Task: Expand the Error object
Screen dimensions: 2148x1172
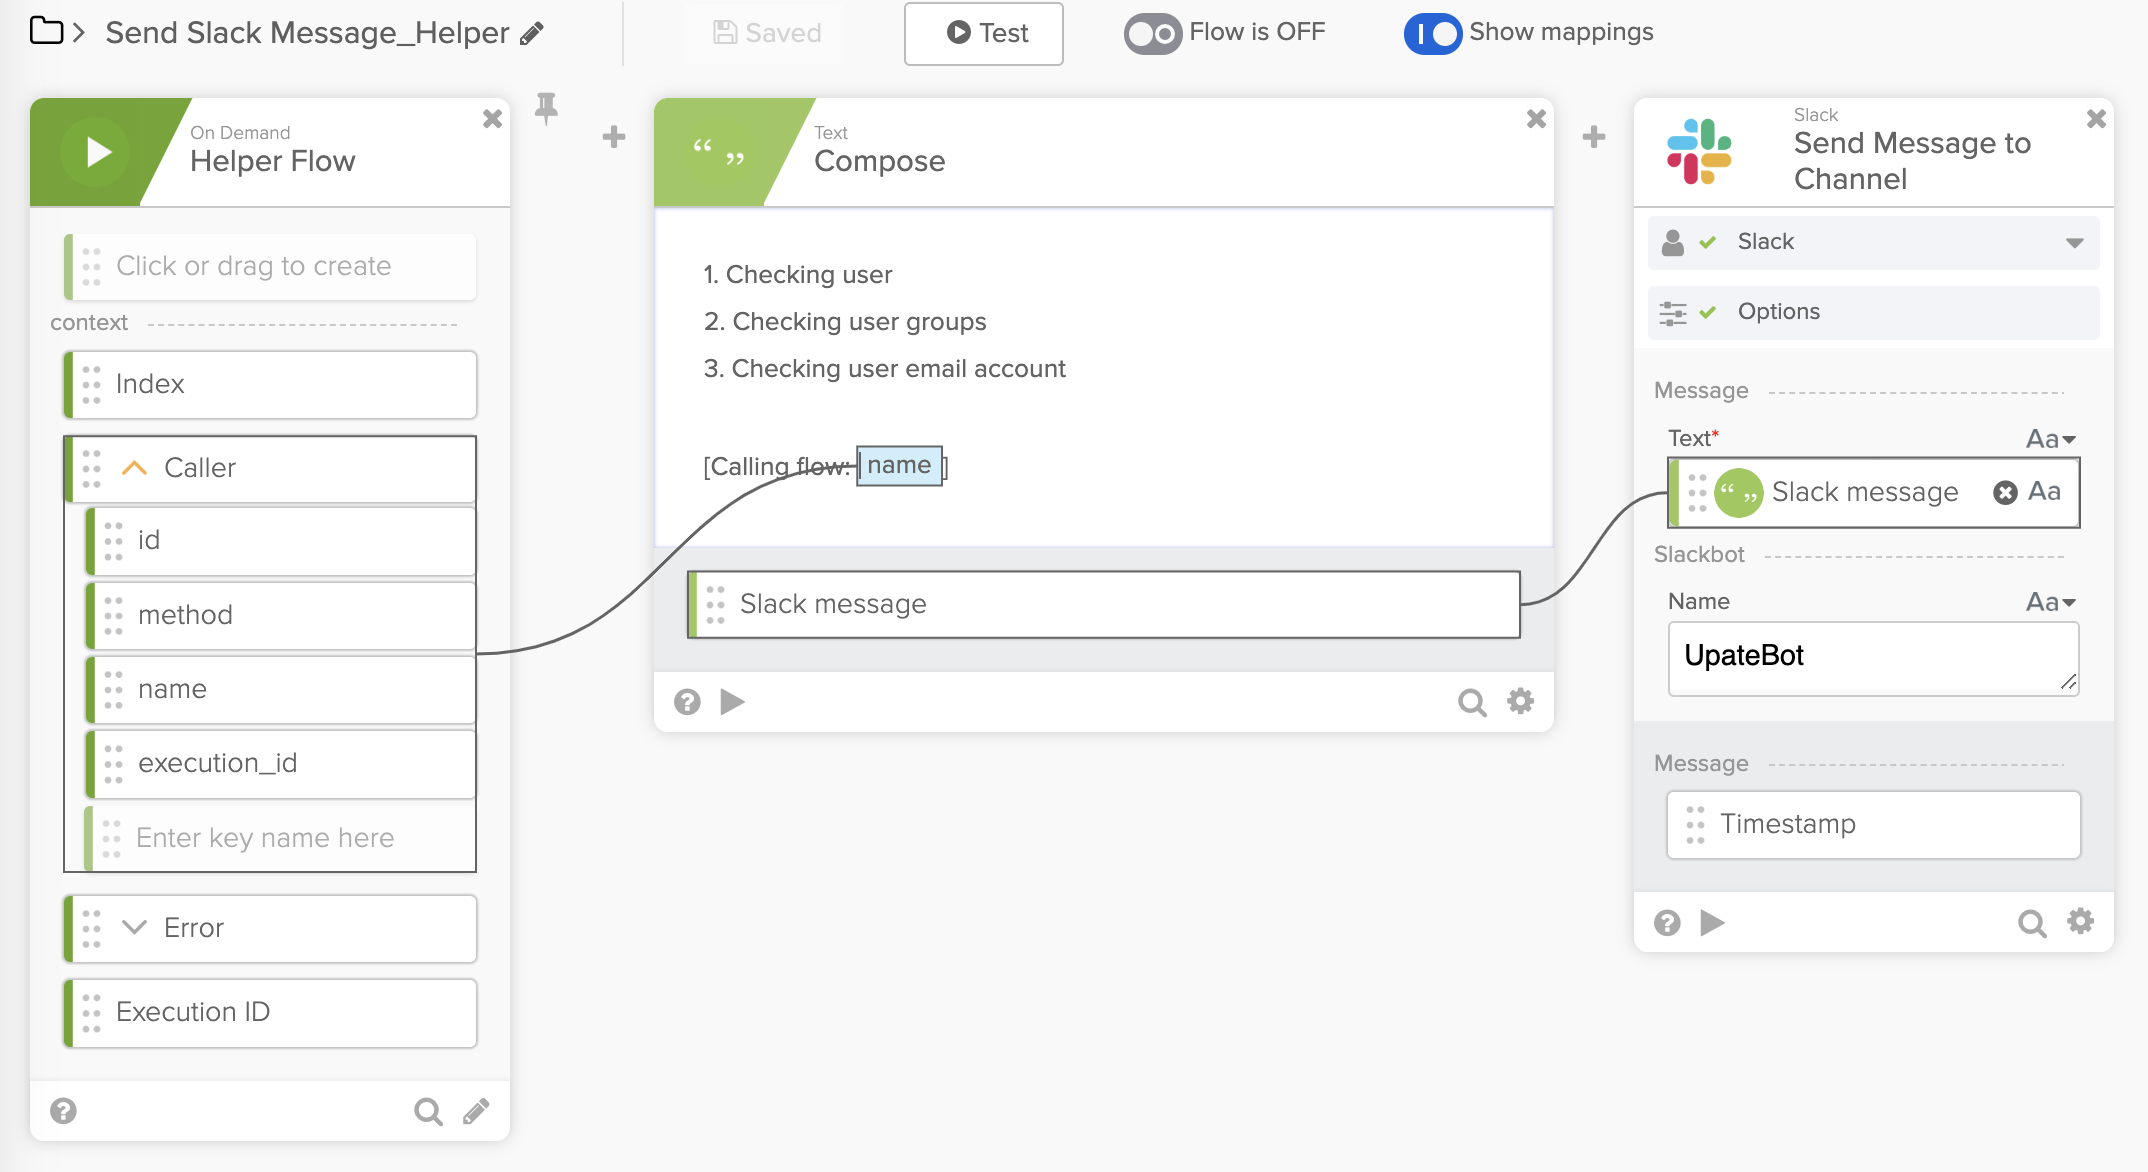Action: tap(134, 927)
